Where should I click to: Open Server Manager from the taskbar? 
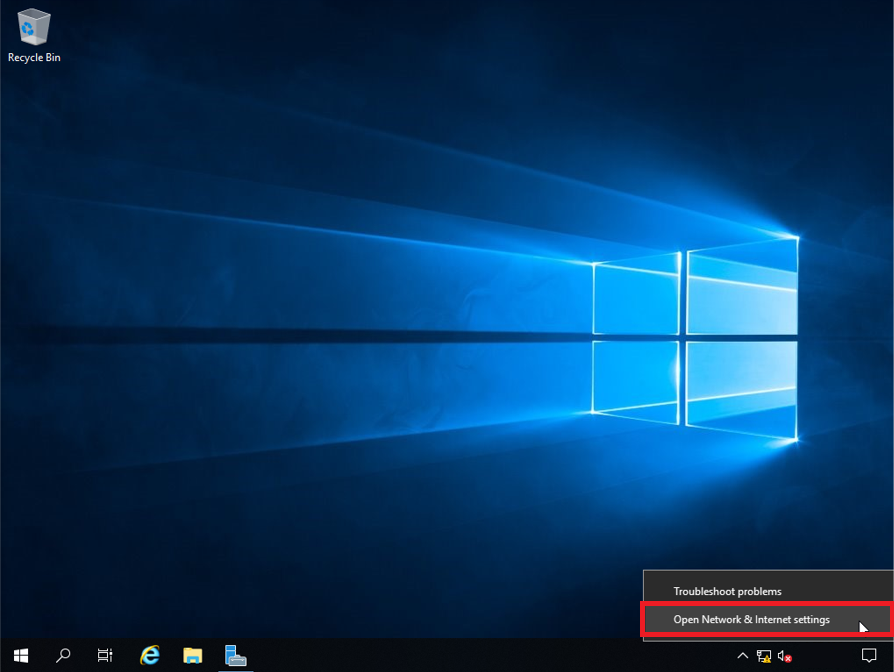point(236,655)
